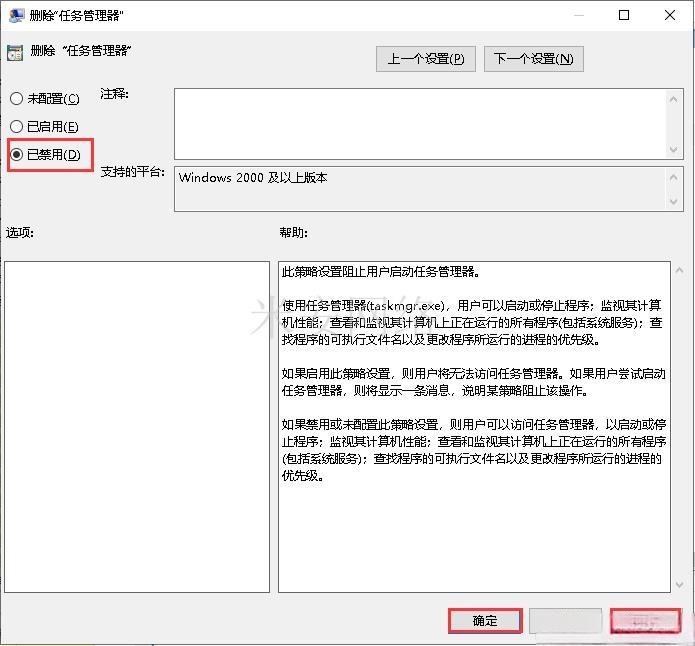Go to 下一个设置(N)
The height and width of the screenshot is (646, 695).
[x=534, y=59]
